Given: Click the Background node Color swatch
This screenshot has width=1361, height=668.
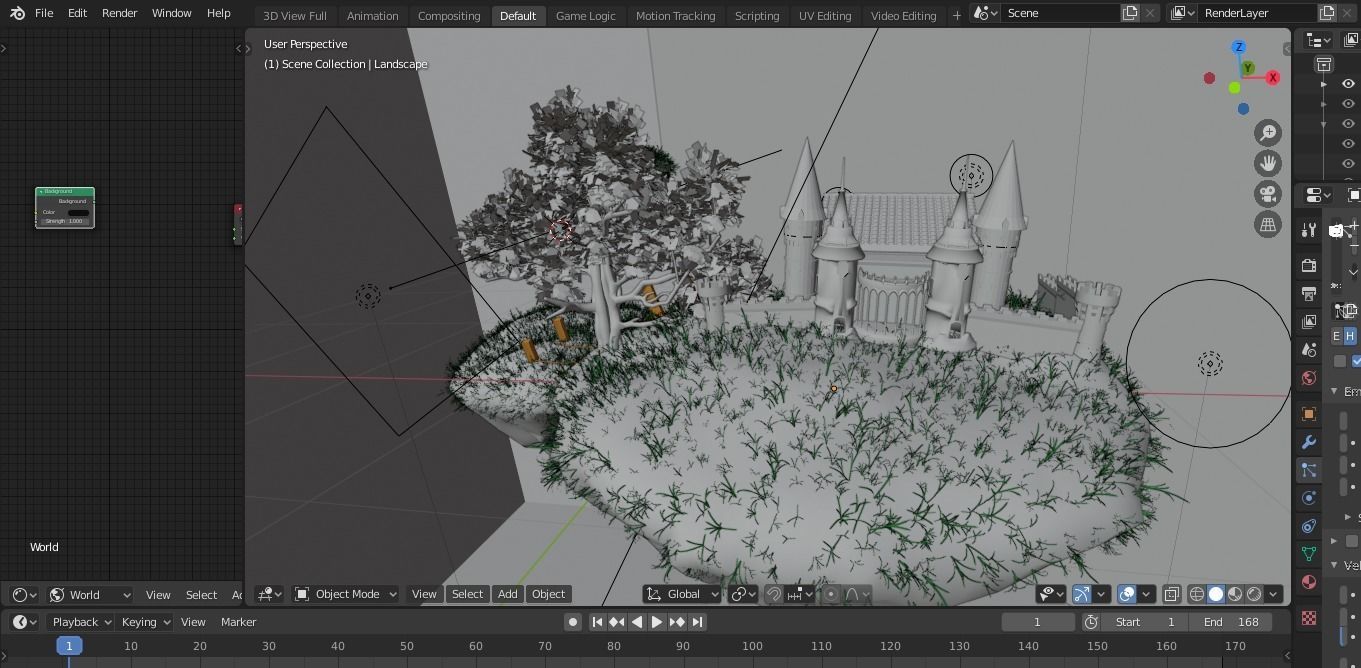Looking at the screenshot, I should [x=77, y=212].
